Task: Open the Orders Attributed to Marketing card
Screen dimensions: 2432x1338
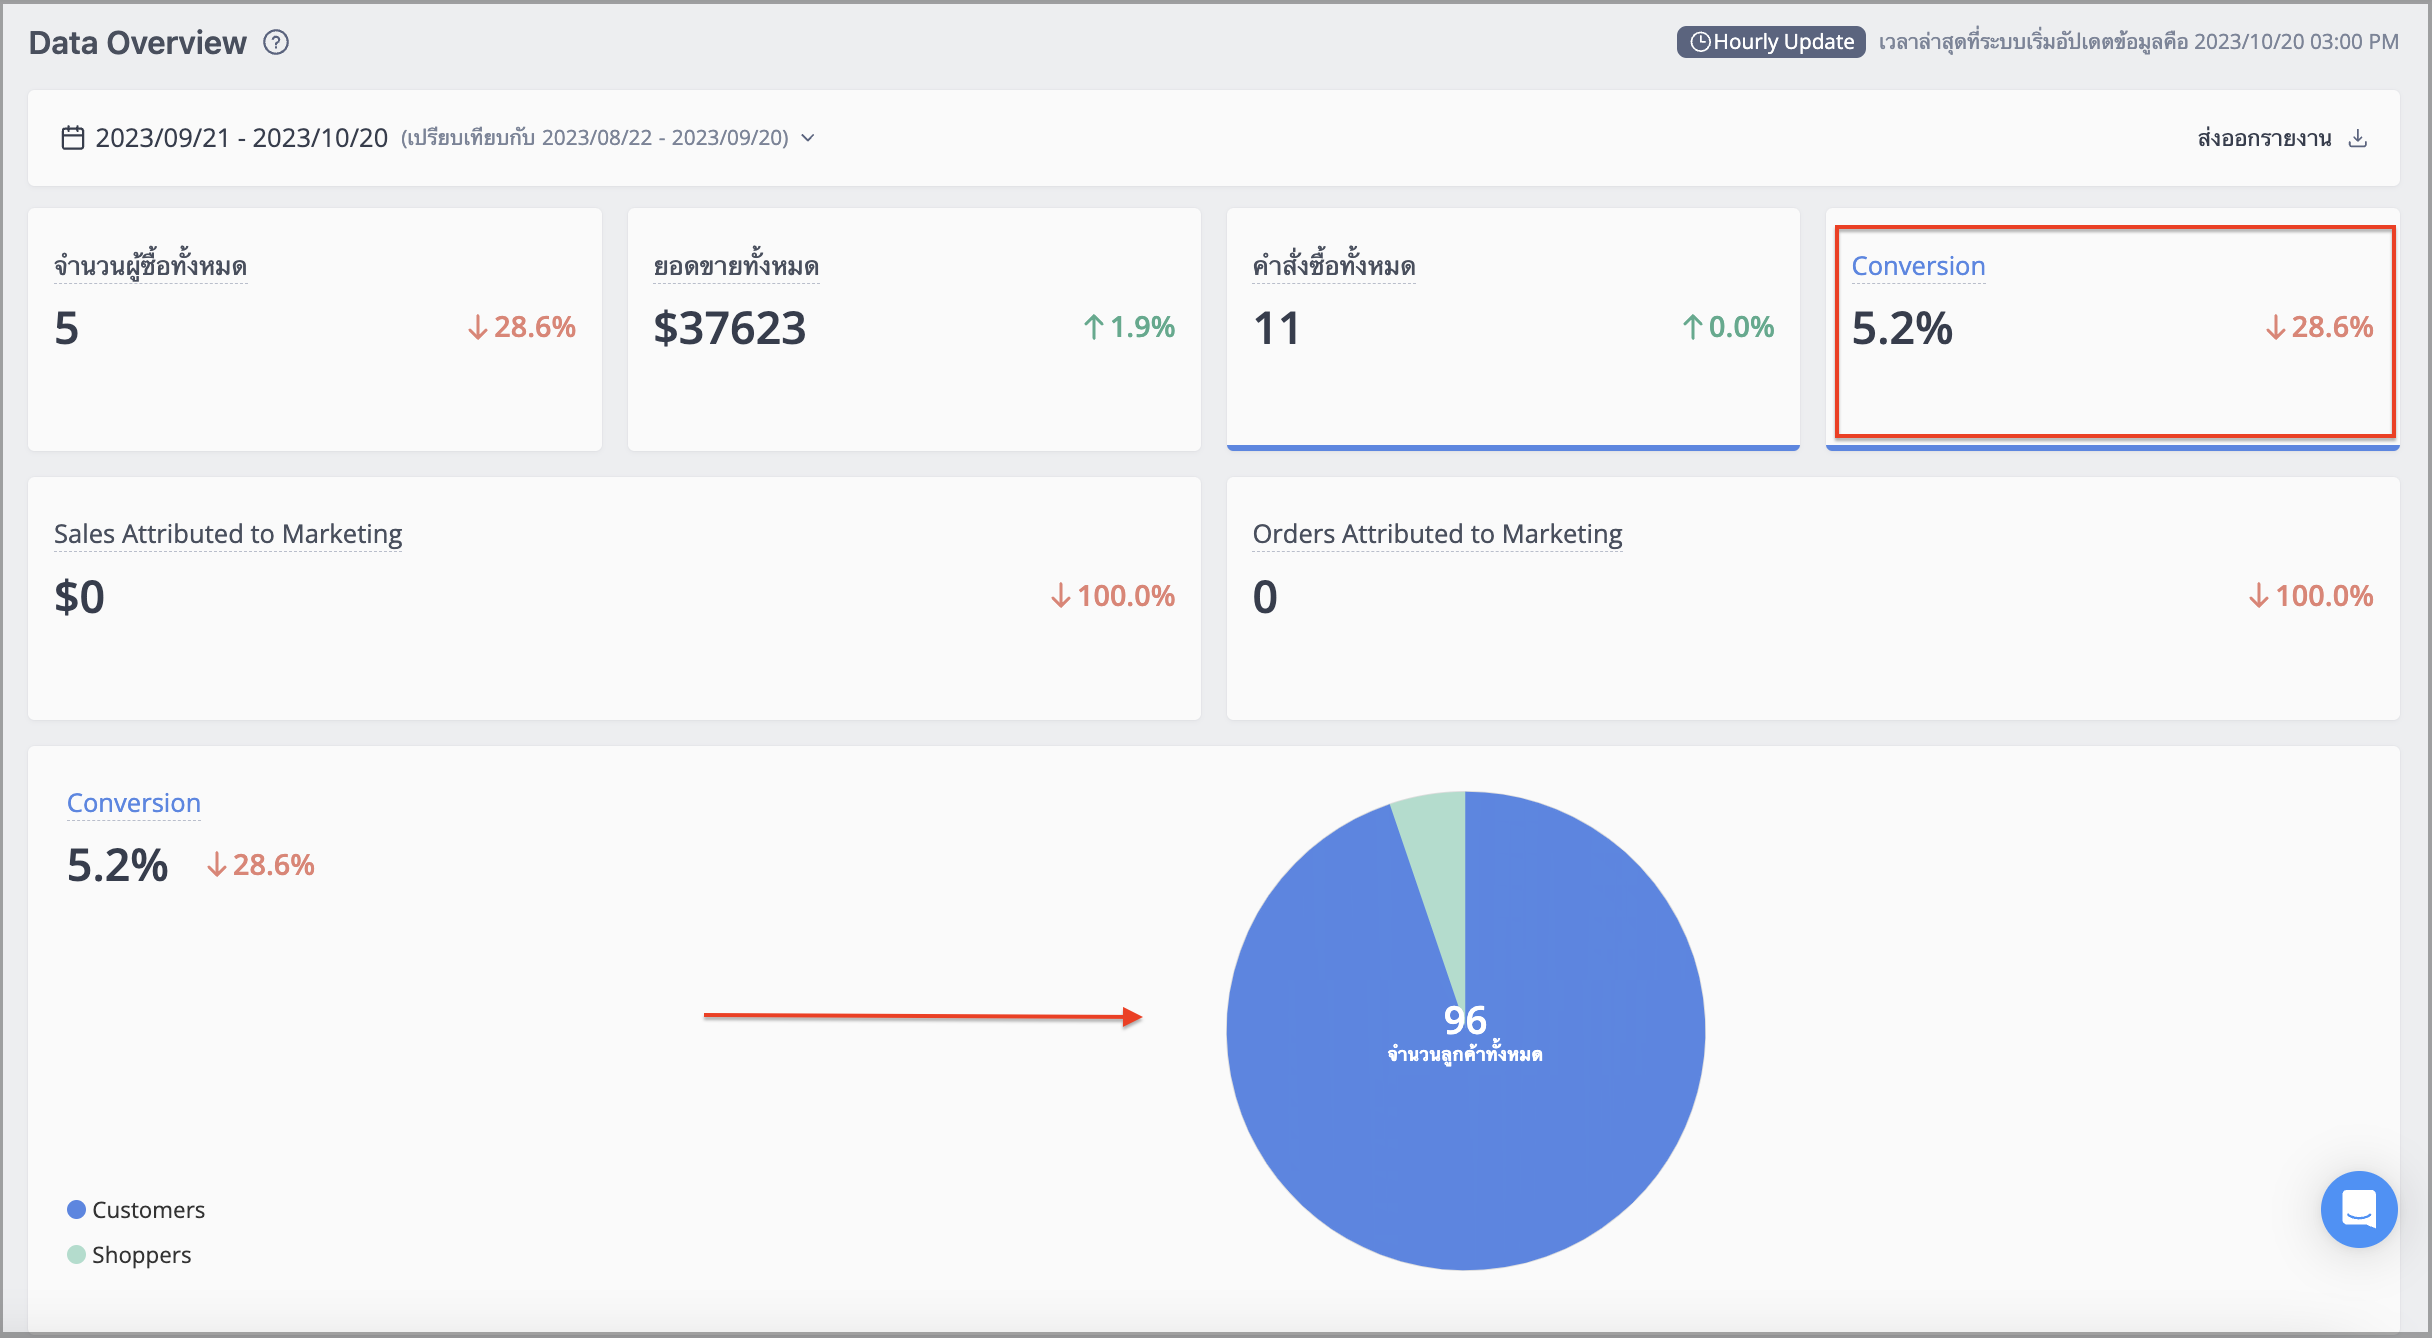Action: coord(1813,598)
